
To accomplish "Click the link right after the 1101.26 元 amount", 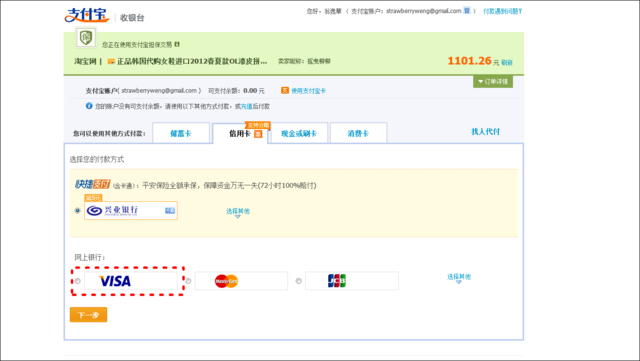I will click(x=507, y=62).
